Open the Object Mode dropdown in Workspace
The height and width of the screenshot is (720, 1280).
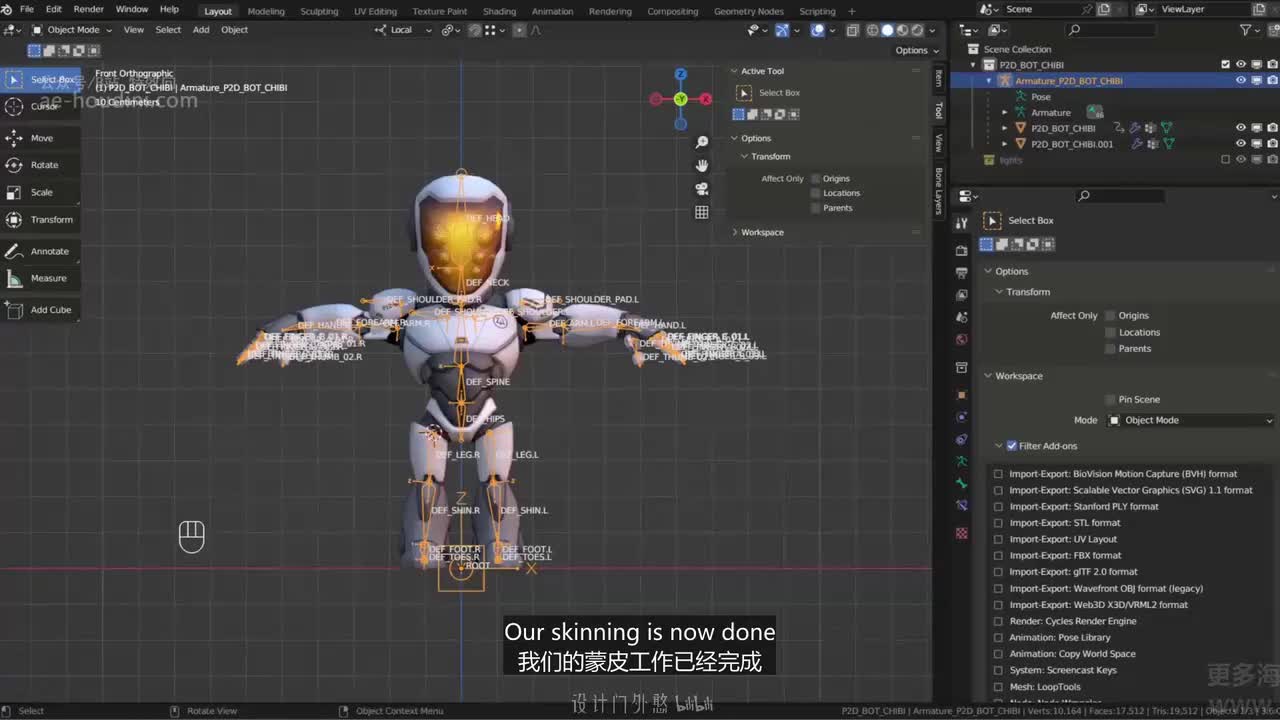pyautogui.click(x=1189, y=420)
